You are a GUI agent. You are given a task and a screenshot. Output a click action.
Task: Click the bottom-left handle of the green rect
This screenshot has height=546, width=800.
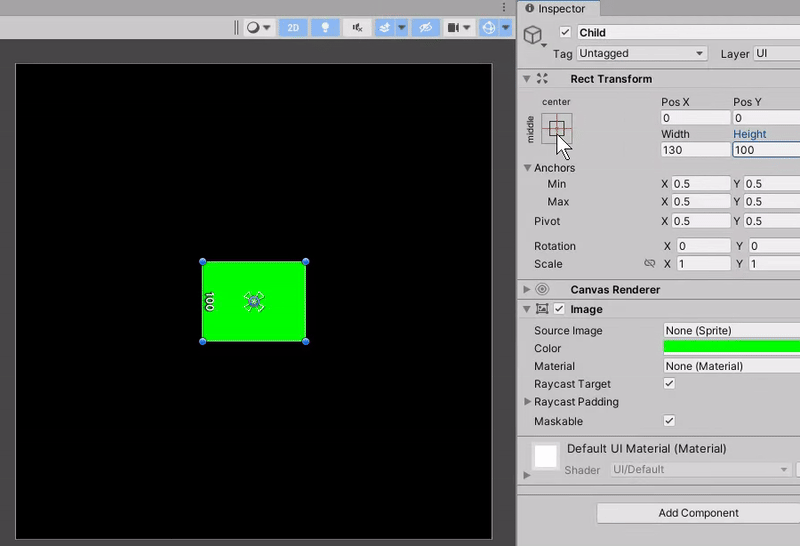[203, 341]
